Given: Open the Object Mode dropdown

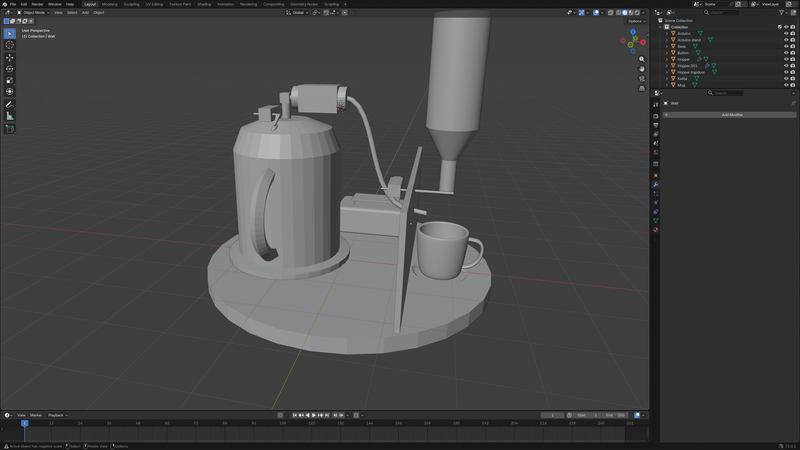Looking at the screenshot, I should pyautogui.click(x=33, y=12).
